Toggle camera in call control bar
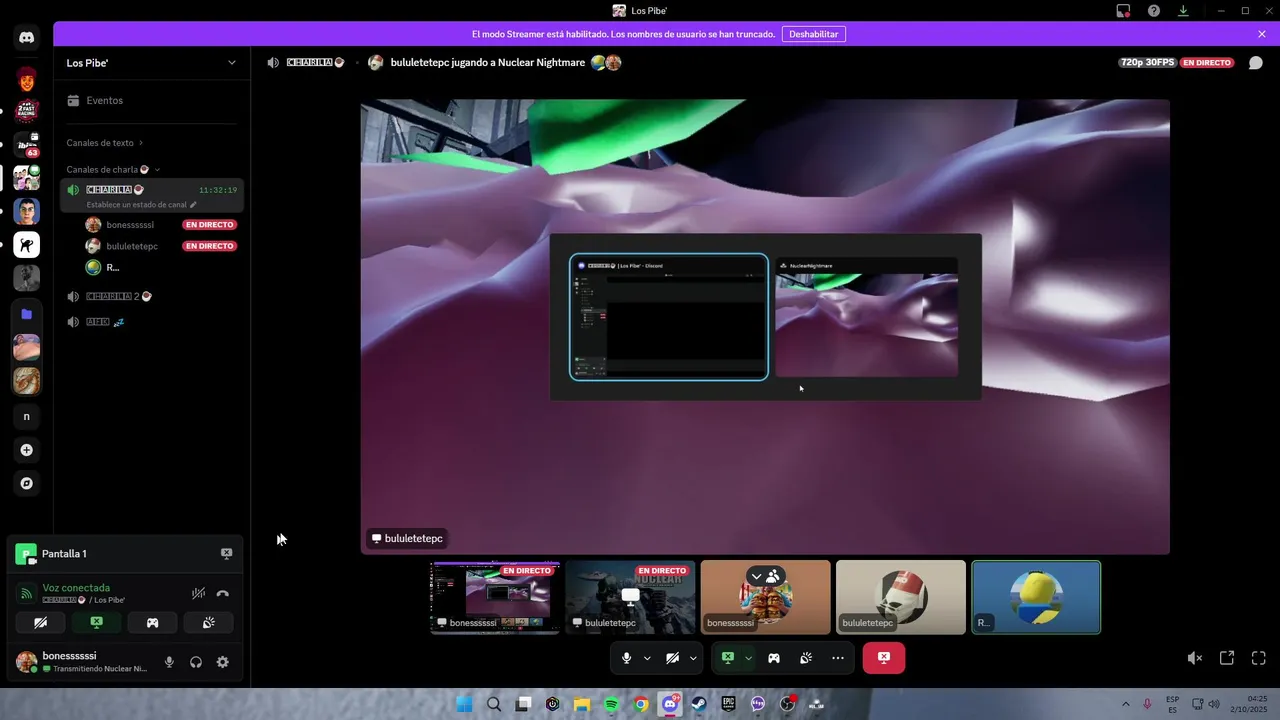 click(x=672, y=658)
